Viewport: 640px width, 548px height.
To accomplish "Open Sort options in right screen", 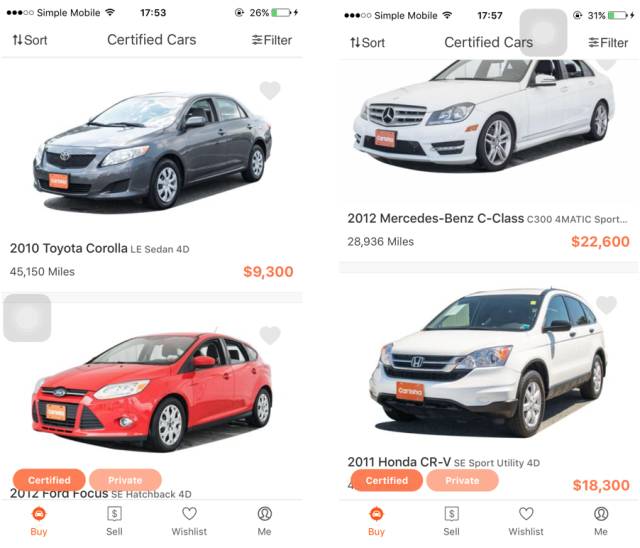I will coord(367,42).
